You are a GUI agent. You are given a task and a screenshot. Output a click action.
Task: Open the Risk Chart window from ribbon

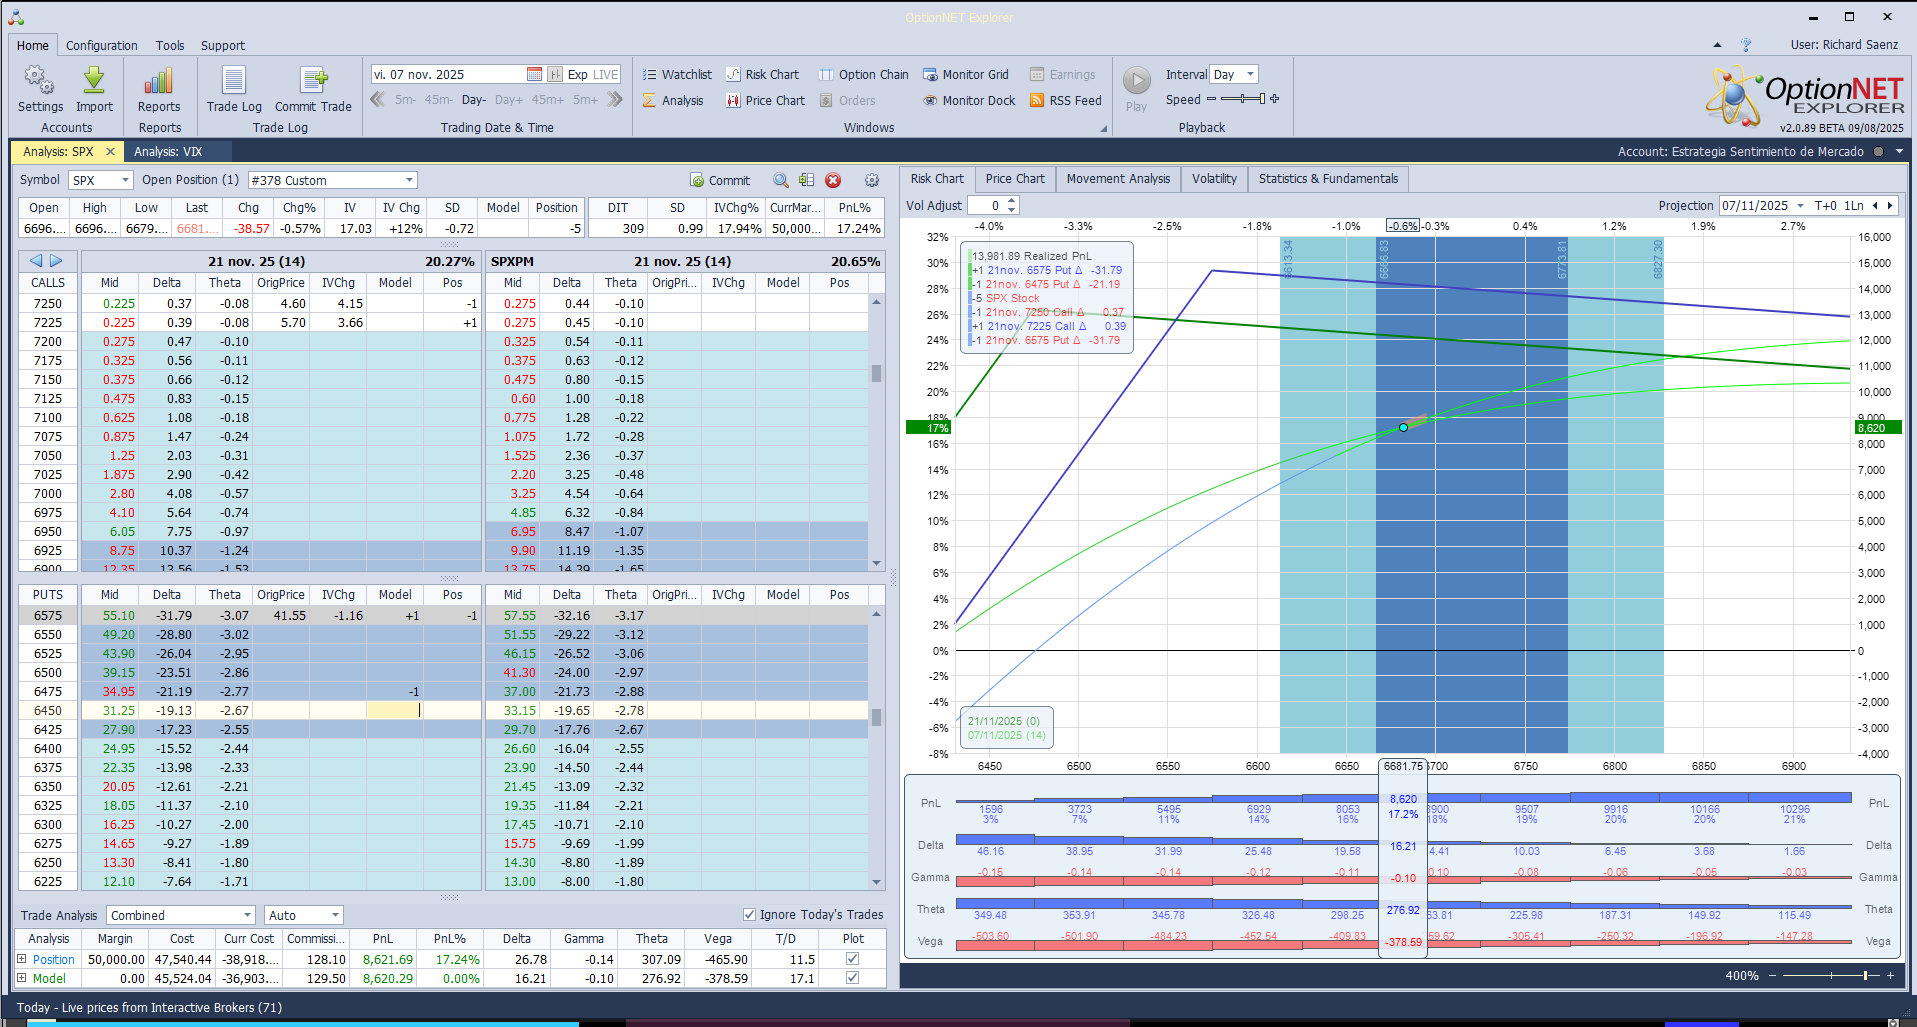point(762,74)
